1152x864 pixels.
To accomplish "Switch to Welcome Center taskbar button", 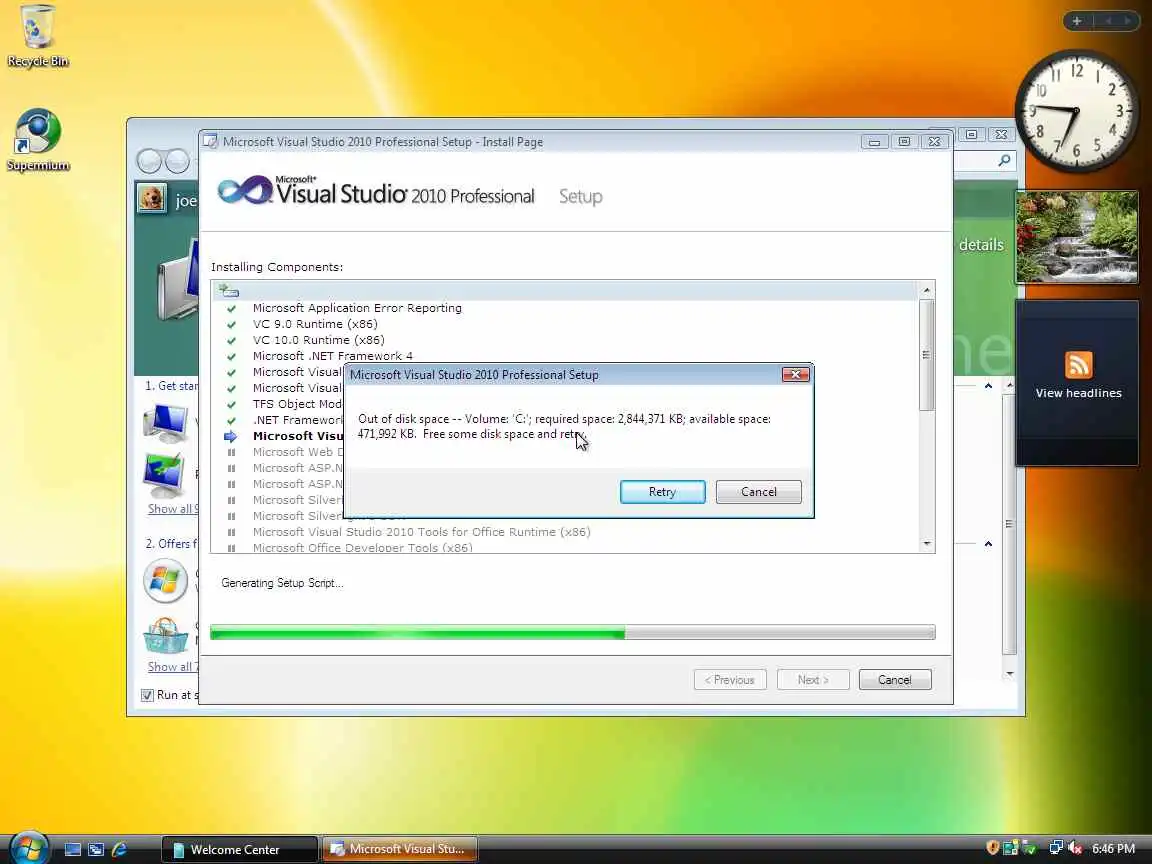I will click(240, 849).
